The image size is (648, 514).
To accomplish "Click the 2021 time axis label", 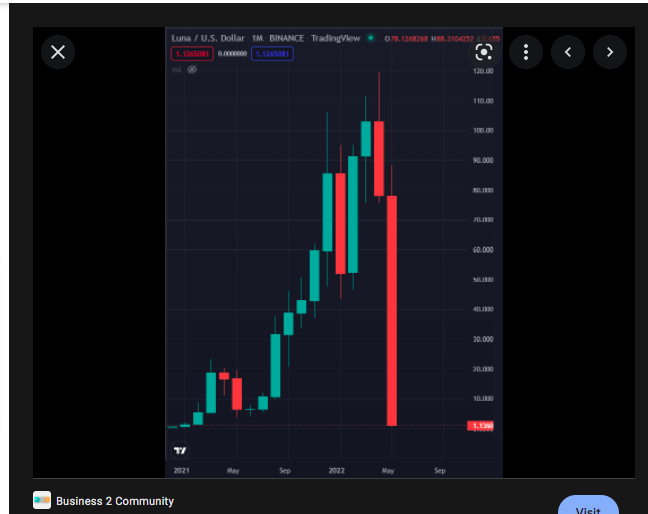I will point(181,471).
